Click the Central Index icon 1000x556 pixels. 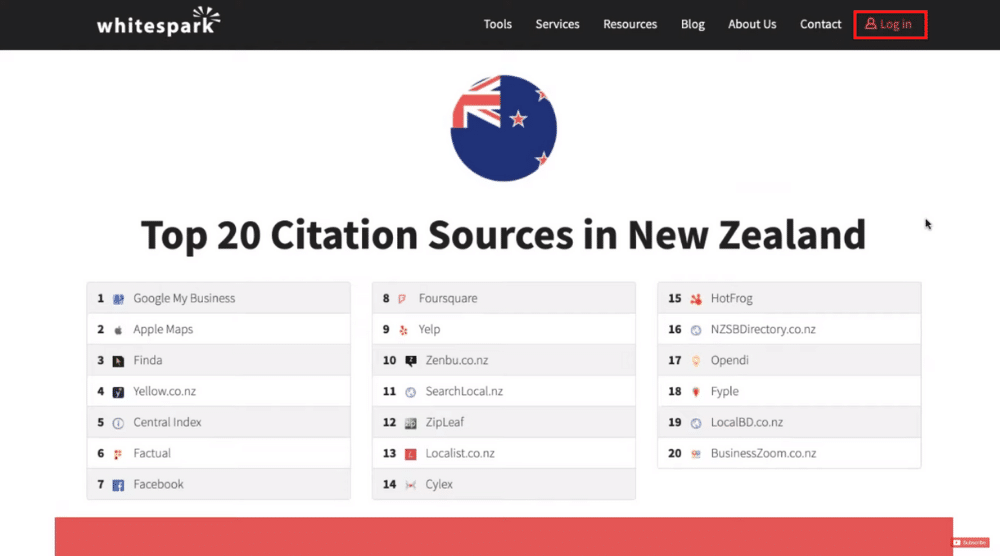(118, 423)
